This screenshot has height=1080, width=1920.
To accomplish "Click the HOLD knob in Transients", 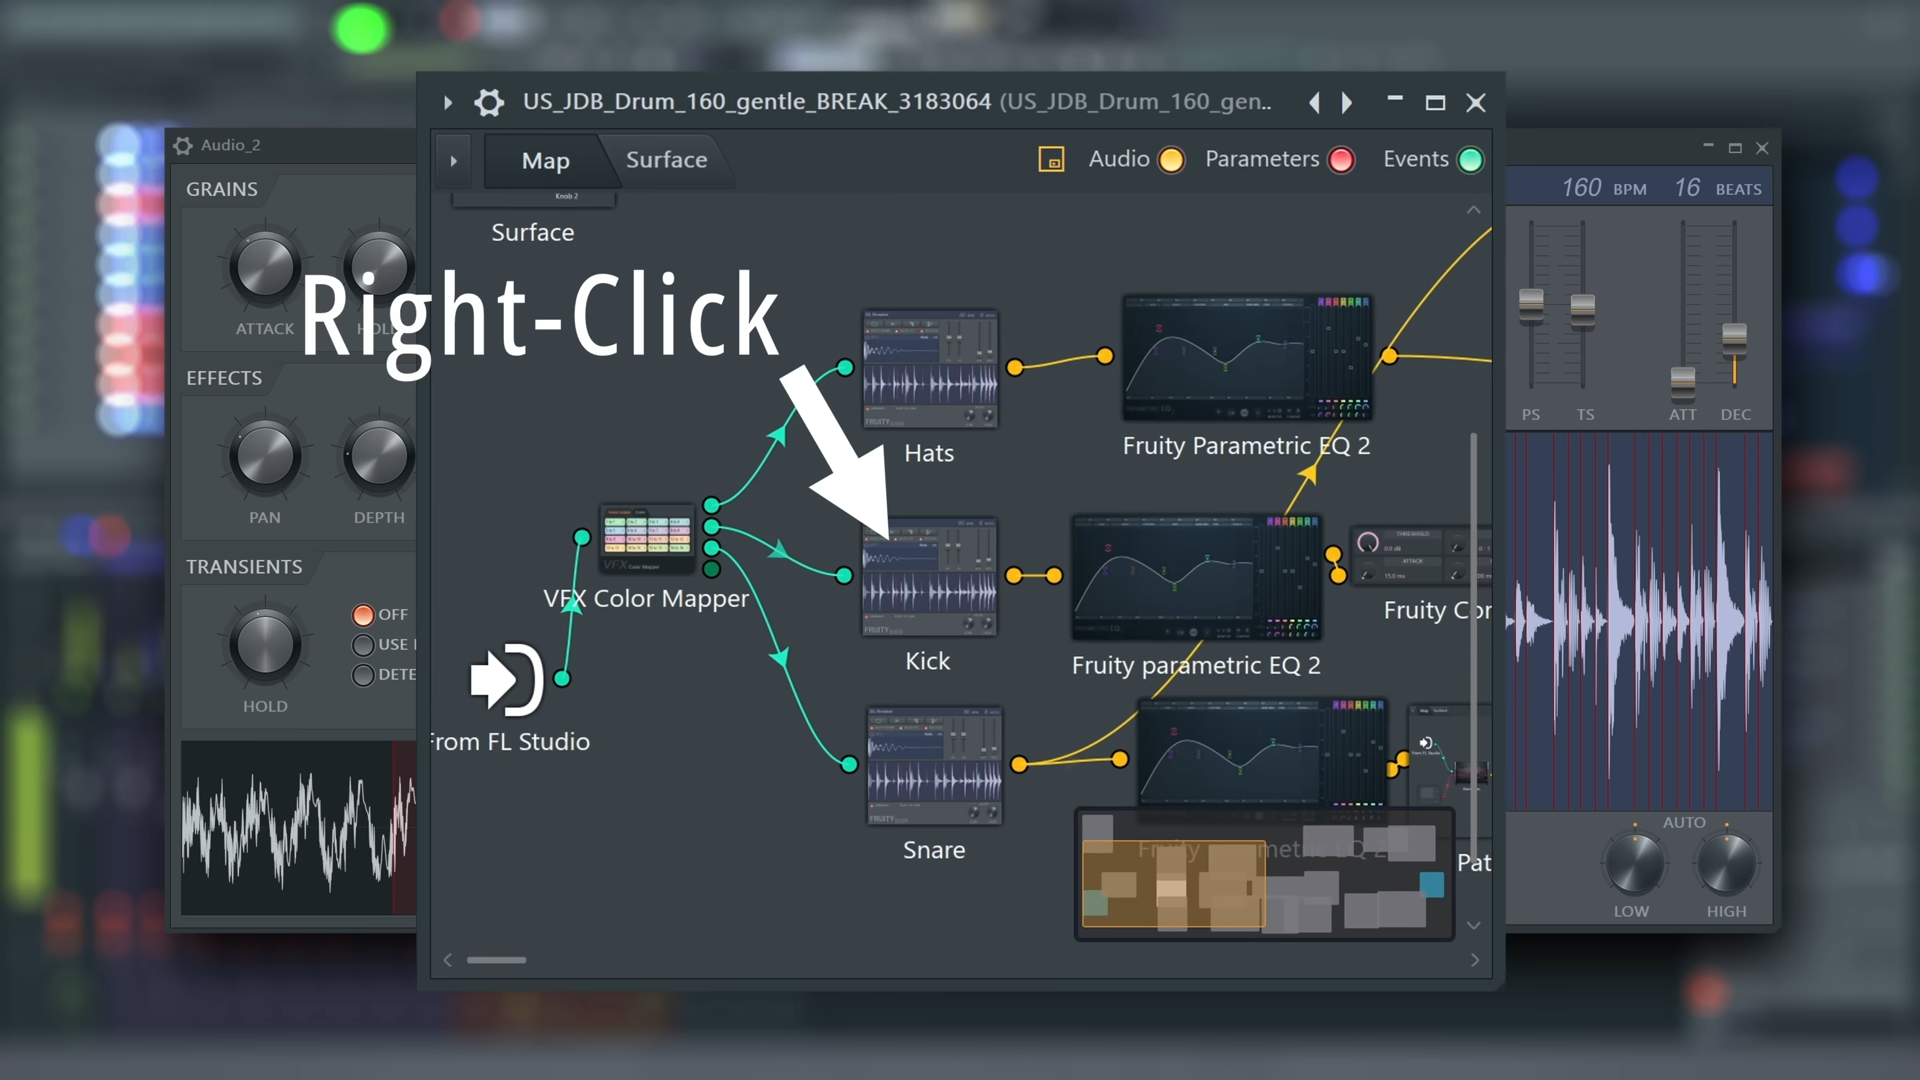I will point(265,644).
